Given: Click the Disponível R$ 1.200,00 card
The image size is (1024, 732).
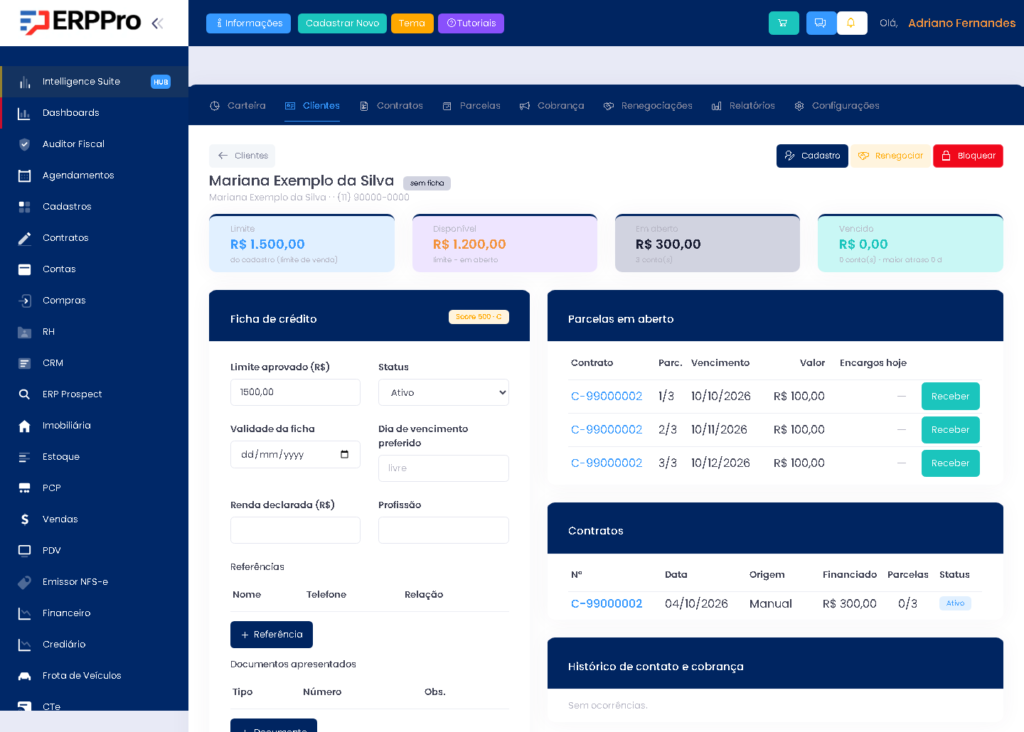Looking at the screenshot, I should point(505,243).
